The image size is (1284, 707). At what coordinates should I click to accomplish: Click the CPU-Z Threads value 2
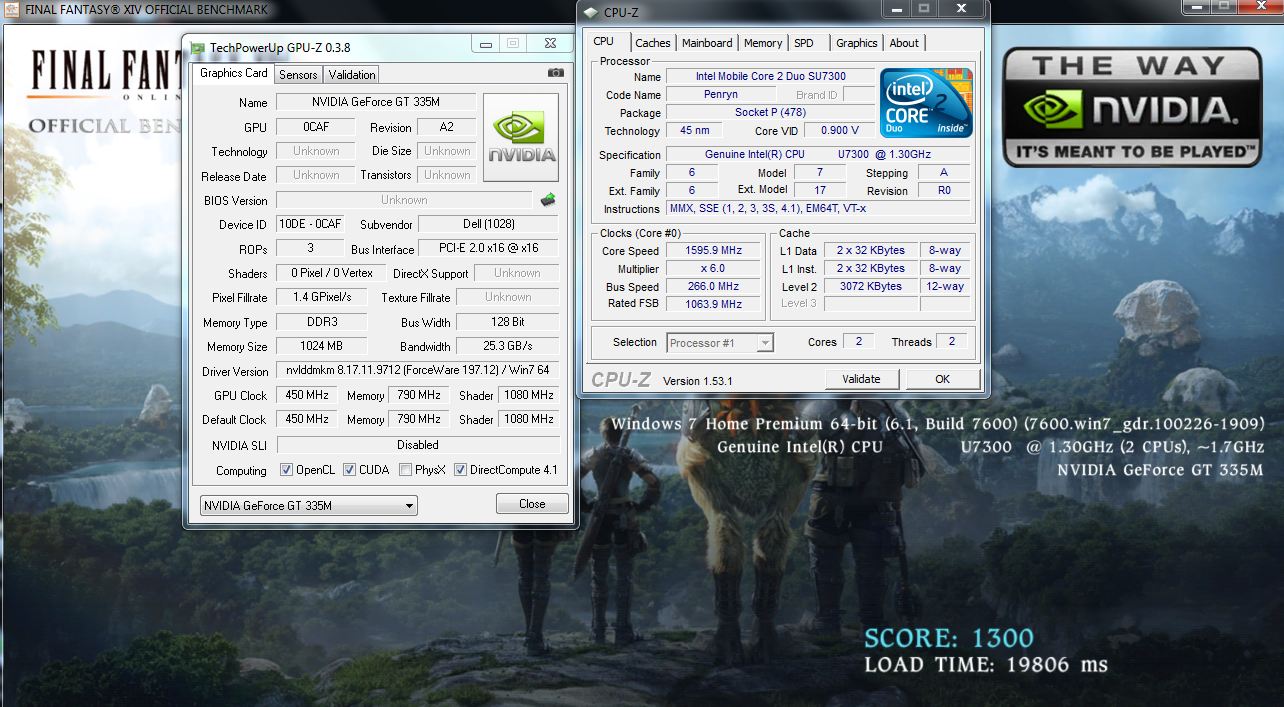(951, 342)
